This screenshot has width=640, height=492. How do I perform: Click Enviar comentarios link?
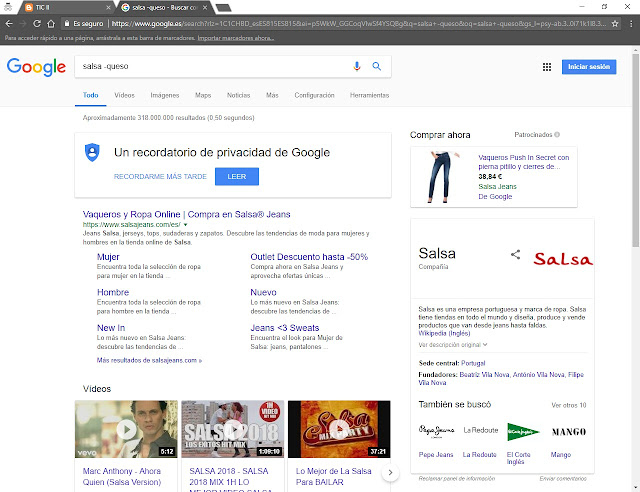(563, 478)
